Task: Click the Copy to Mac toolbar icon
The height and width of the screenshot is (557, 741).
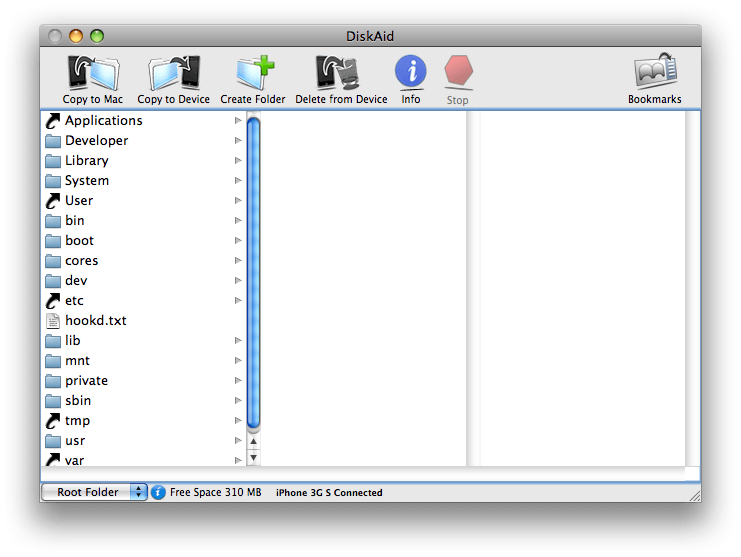Action: [92, 74]
